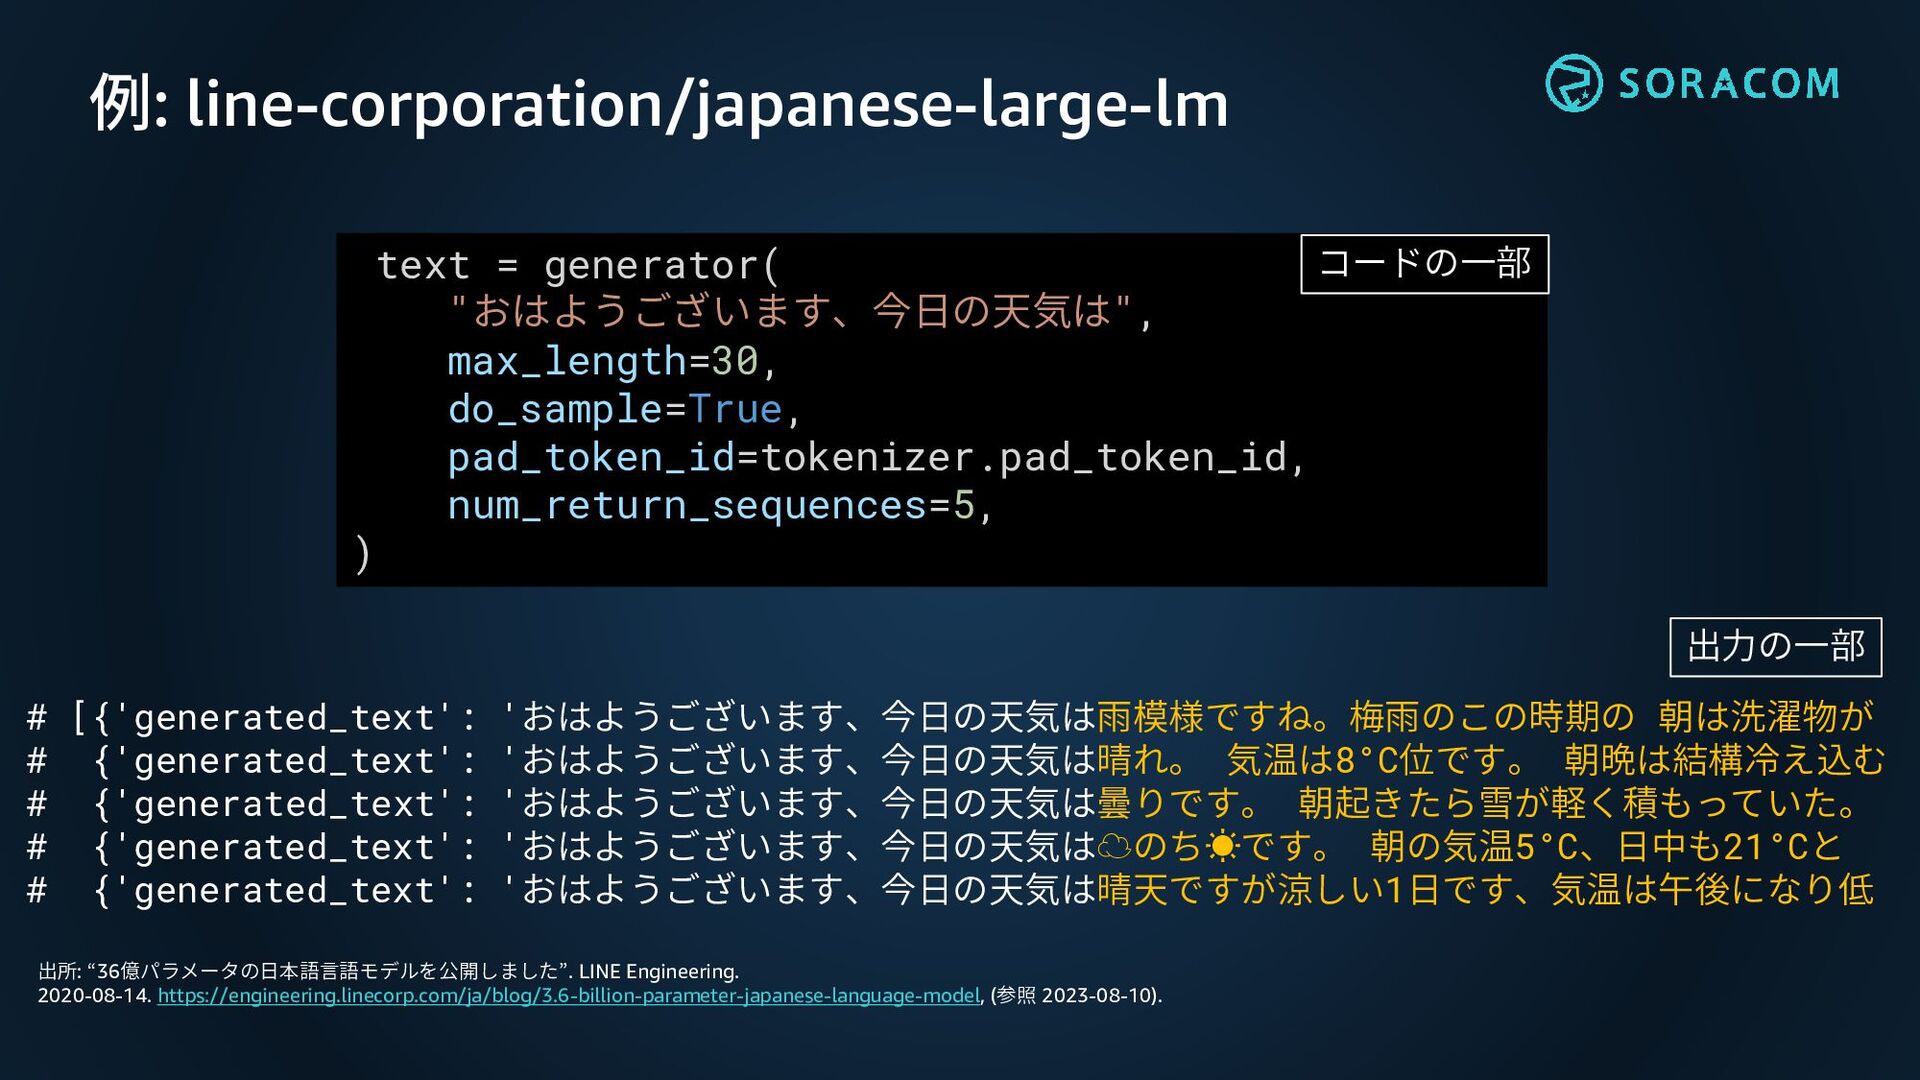Click the 出力の一部 label box
The width and height of the screenshot is (1920, 1080).
[x=1775, y=647]
